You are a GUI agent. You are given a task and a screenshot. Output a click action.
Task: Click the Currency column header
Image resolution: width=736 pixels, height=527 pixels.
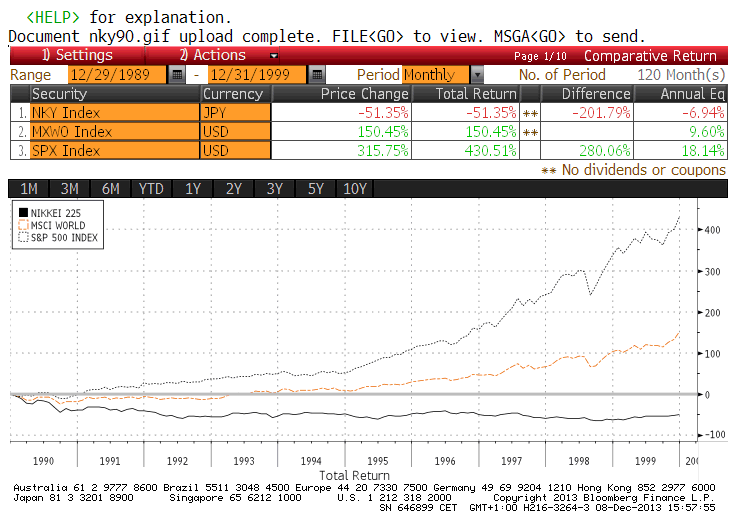(236, 94)
